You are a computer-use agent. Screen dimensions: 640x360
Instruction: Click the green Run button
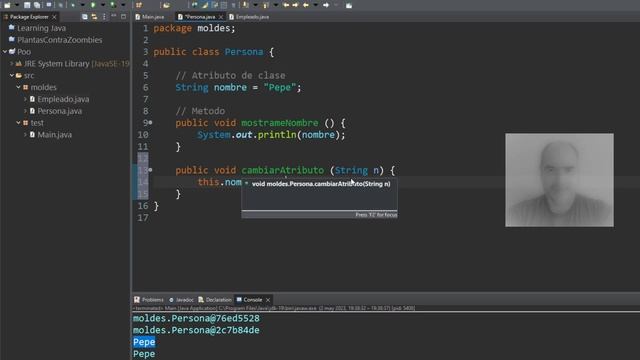93,5
